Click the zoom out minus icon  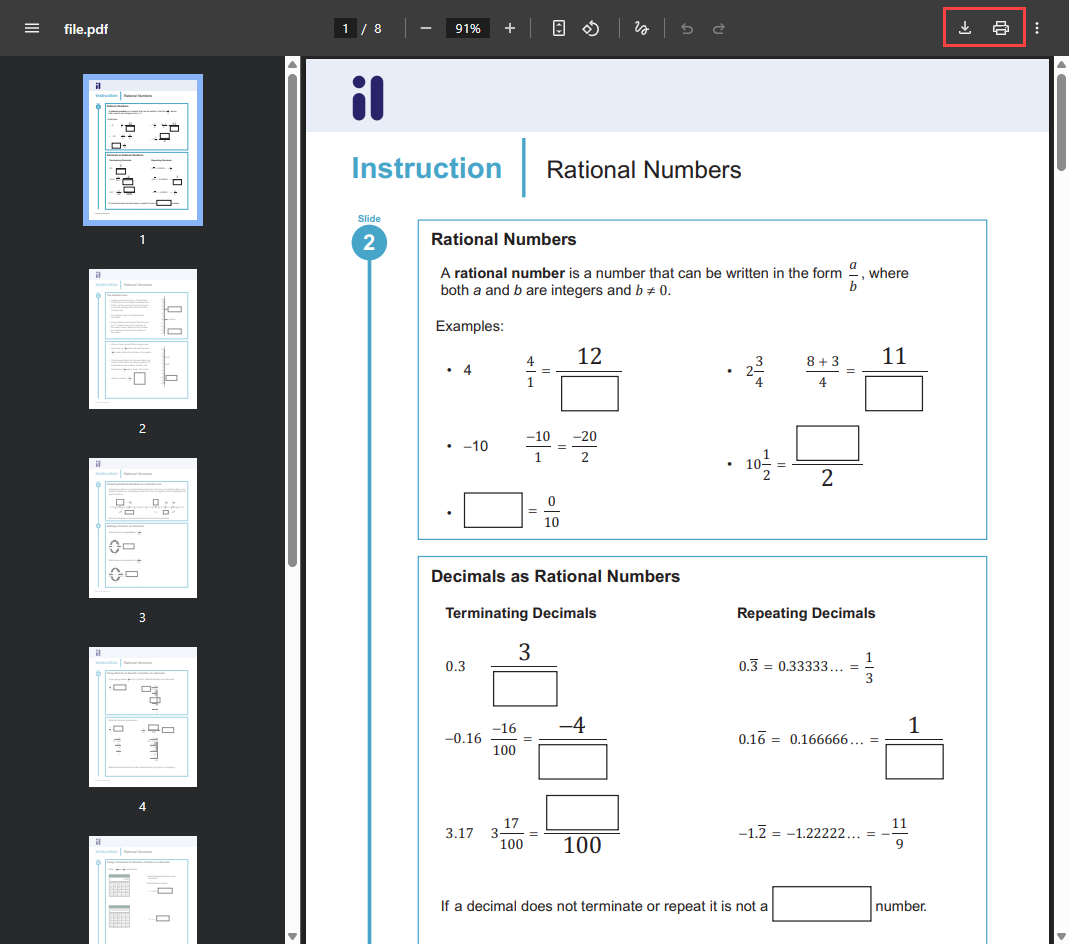426,29
